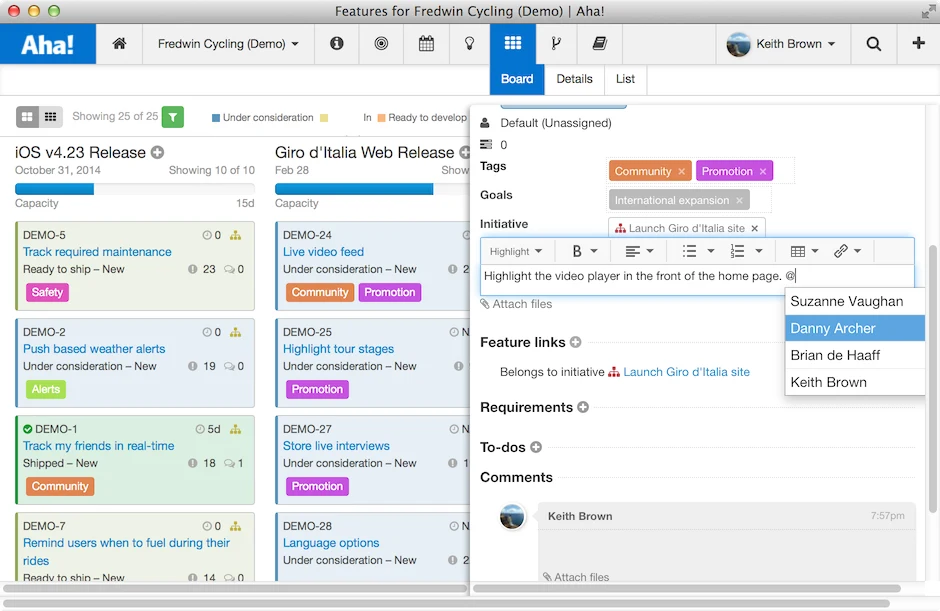
Task: Remove the Community tag
Action: pos(682,171)
